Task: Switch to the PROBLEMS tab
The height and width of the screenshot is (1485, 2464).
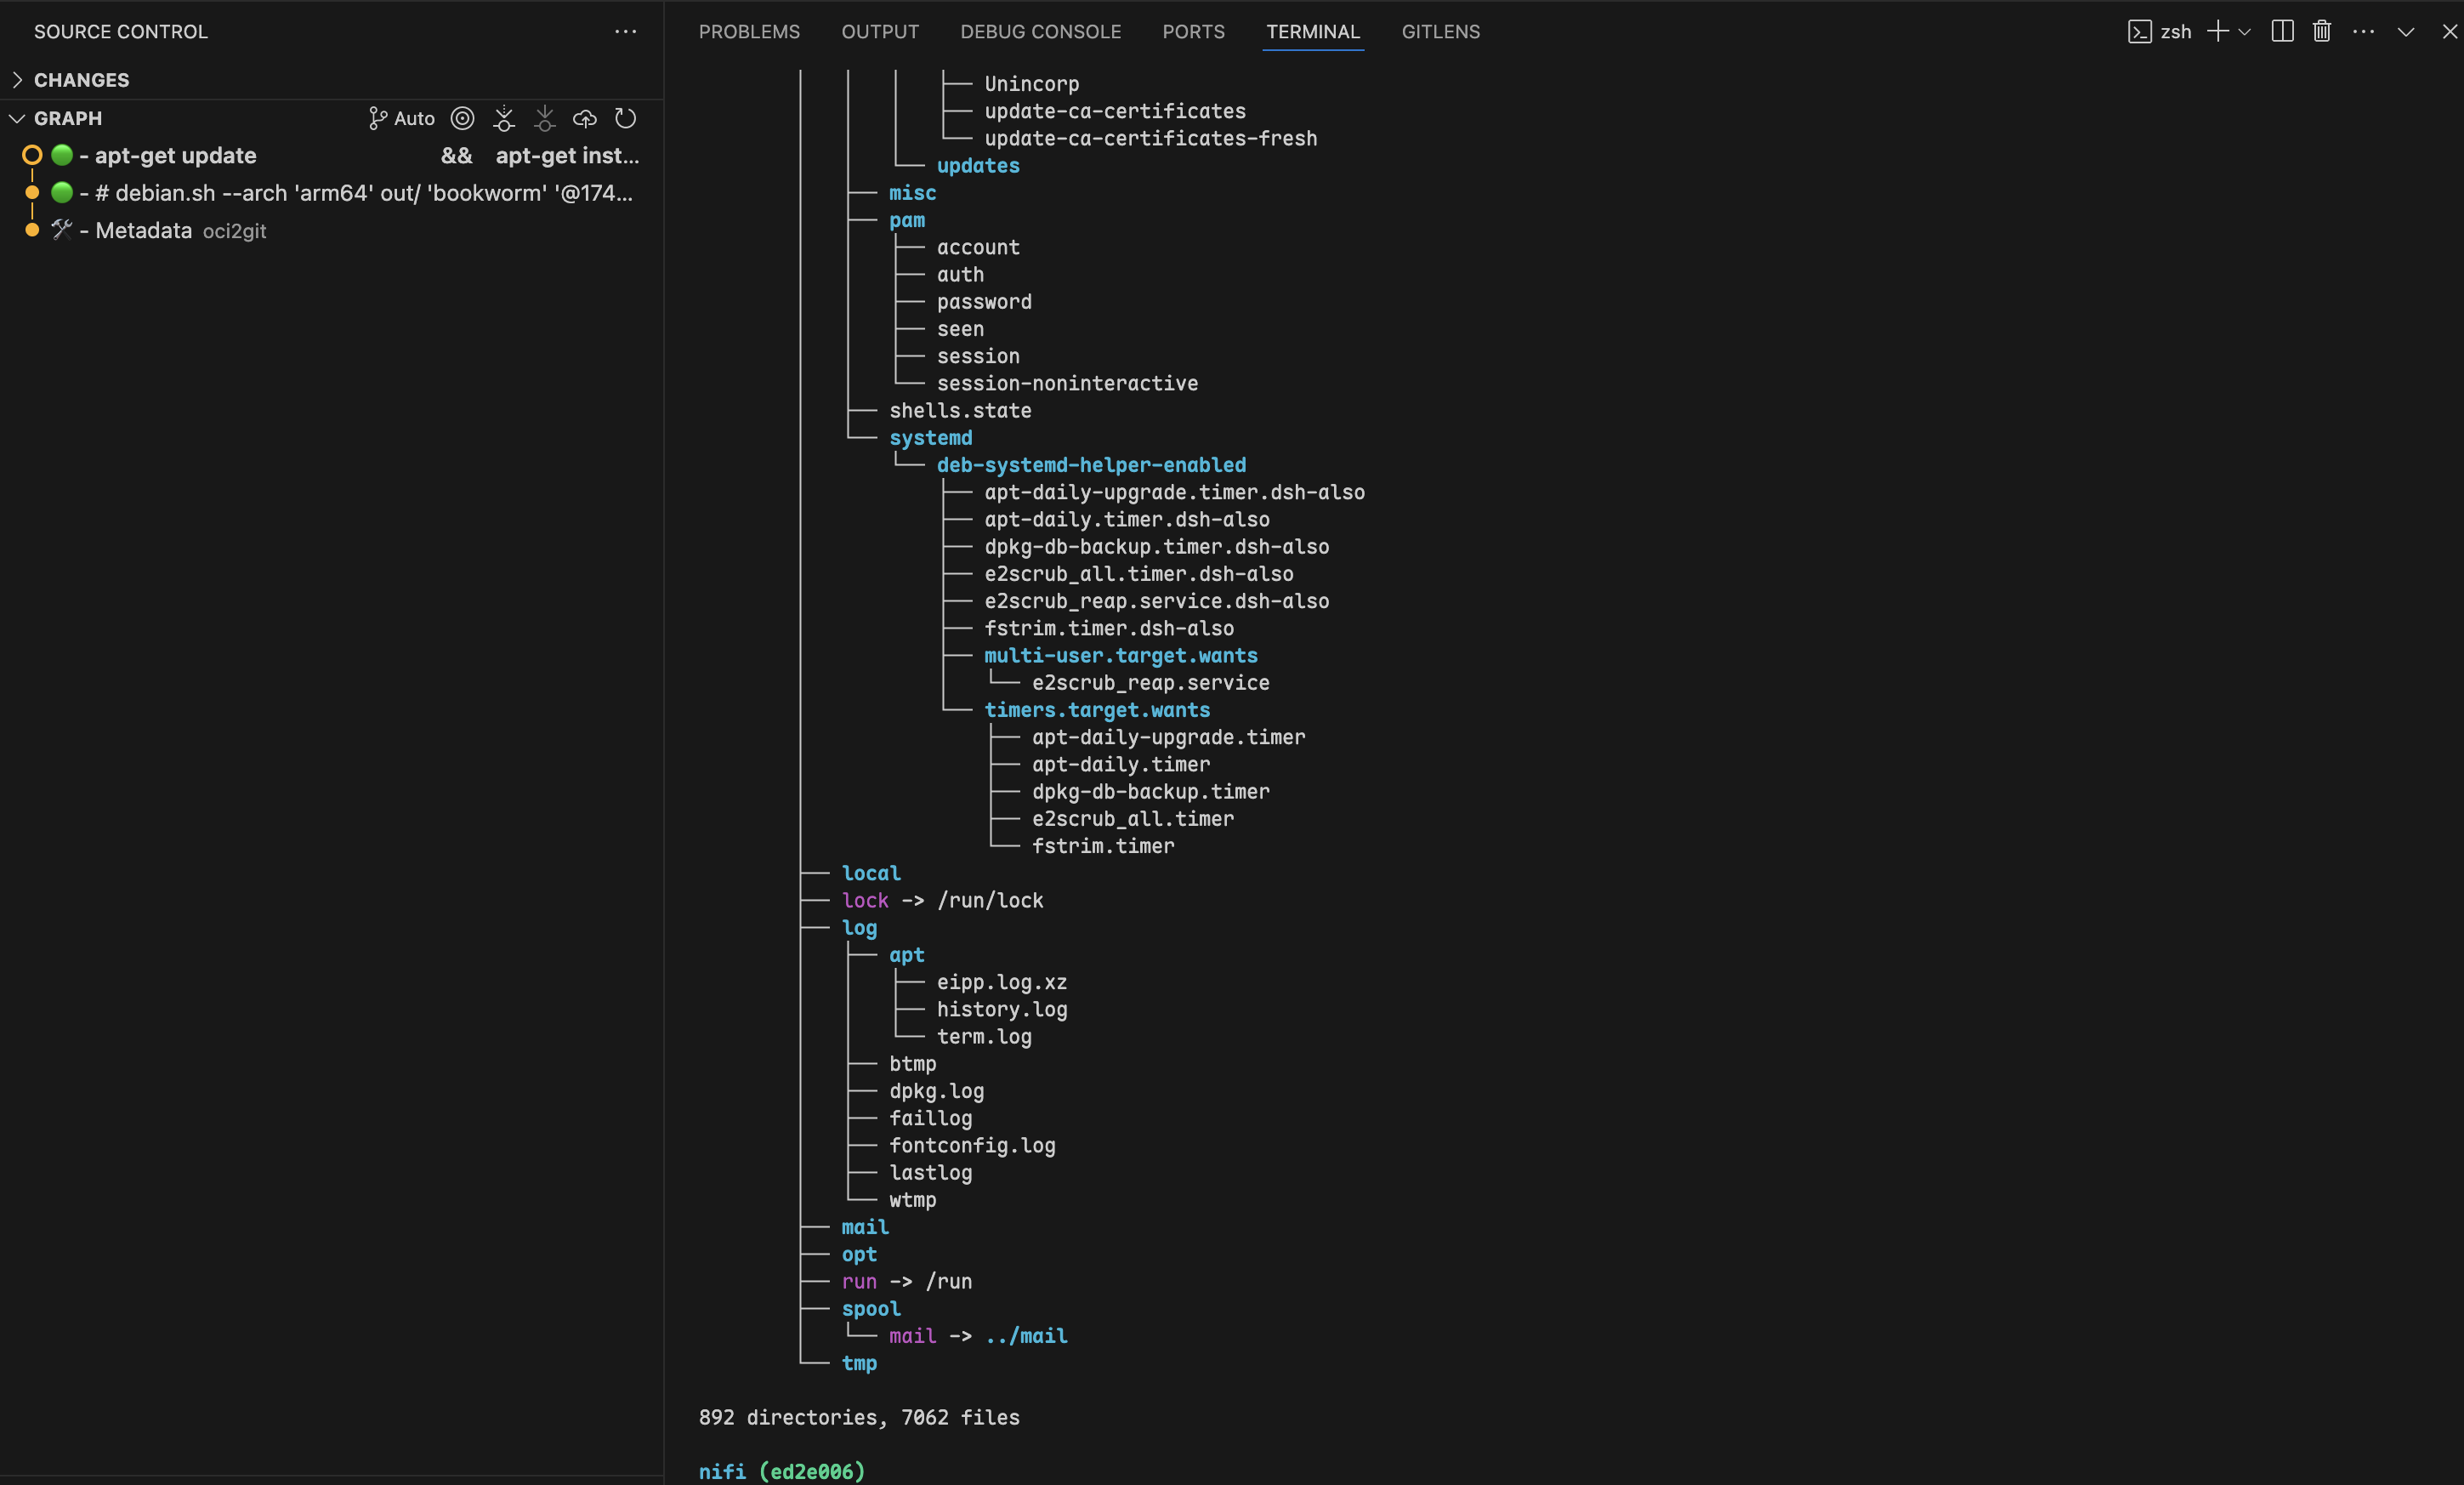Action: click(x=749, y=32)
